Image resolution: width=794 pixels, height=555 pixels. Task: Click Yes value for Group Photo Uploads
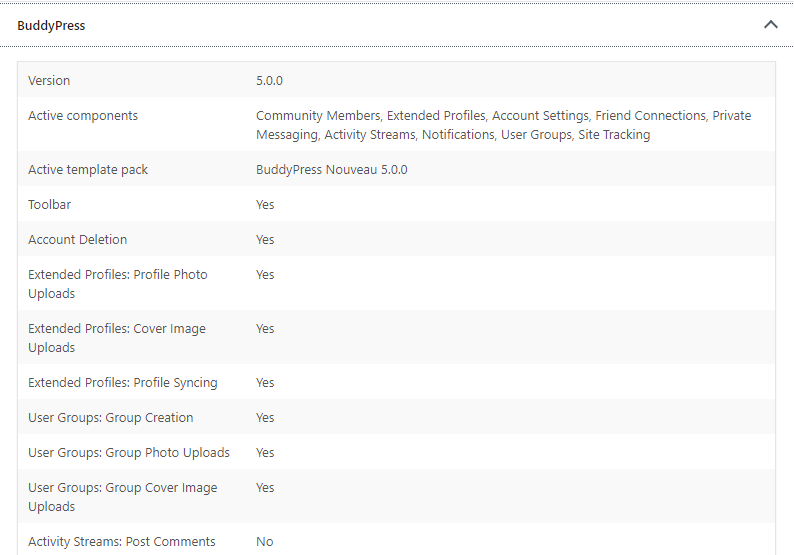(265, 453)
